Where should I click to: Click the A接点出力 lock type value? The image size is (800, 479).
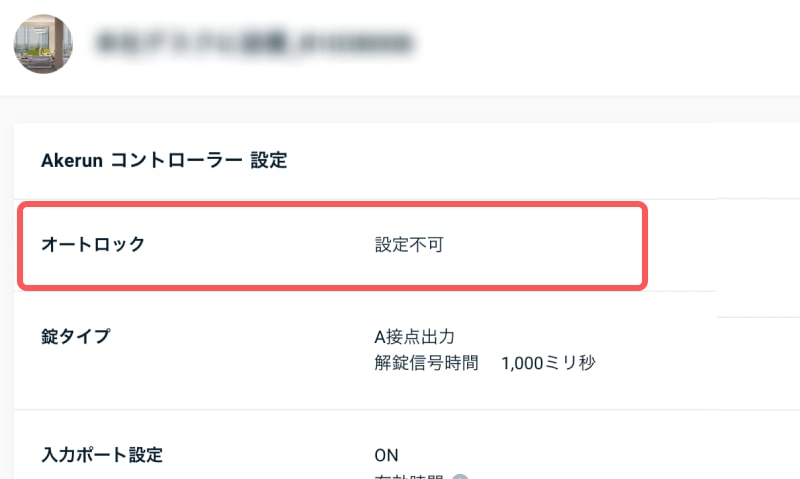[415, 336]
